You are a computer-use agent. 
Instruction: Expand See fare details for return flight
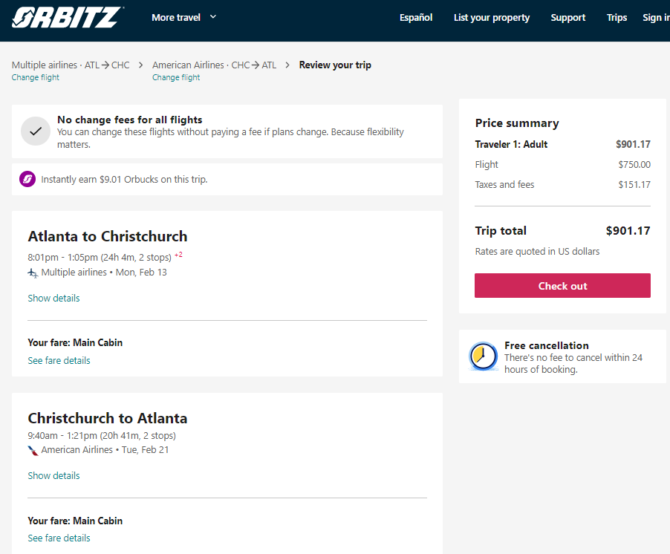[x=59, y=538]
